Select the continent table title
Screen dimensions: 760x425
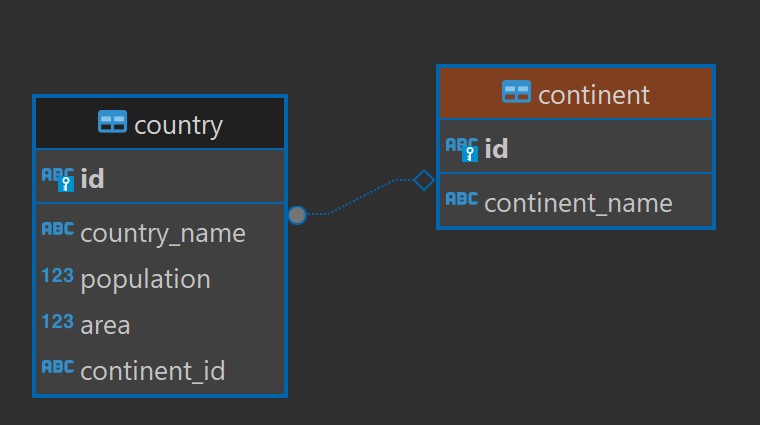594,95
